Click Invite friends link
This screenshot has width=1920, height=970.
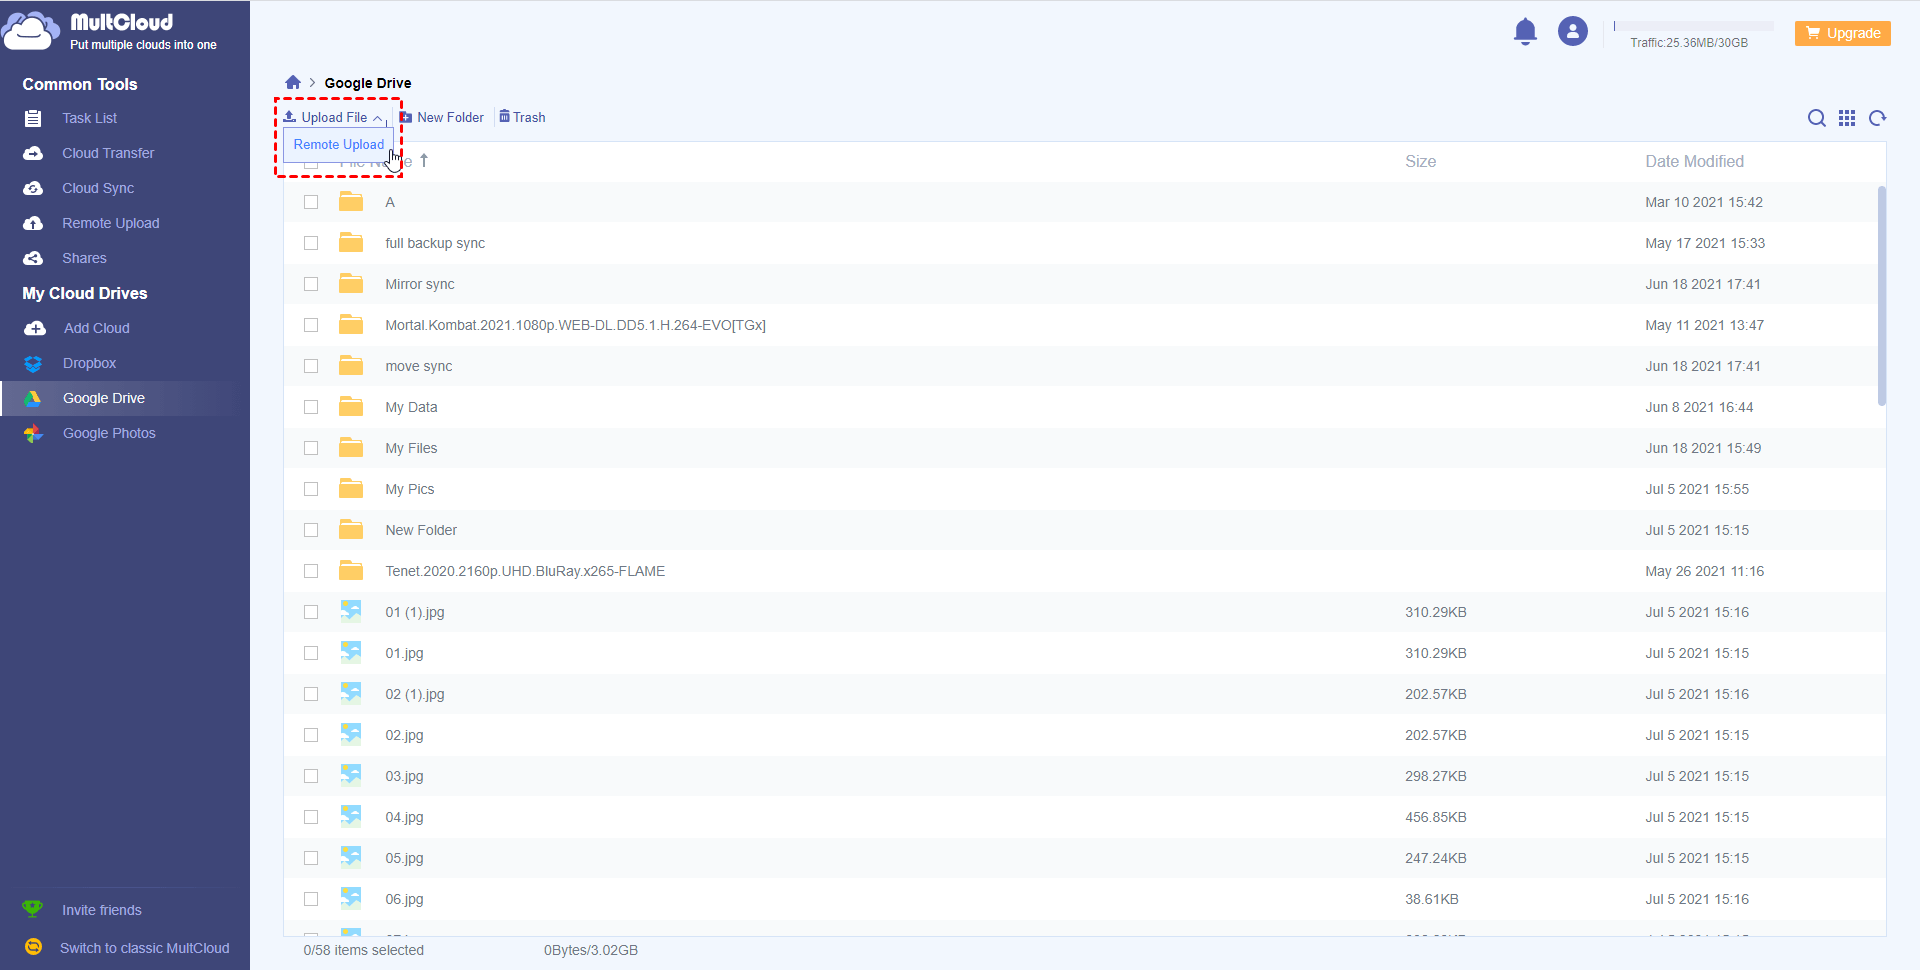click(102, 910)
